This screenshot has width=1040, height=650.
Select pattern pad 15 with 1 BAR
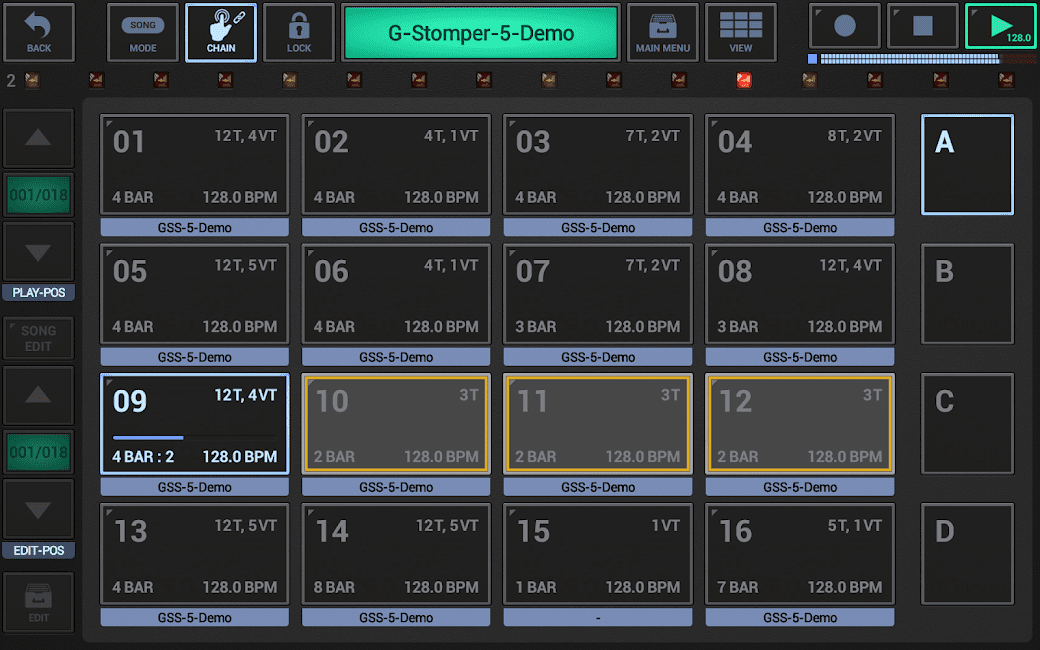[x=598, y=554]
